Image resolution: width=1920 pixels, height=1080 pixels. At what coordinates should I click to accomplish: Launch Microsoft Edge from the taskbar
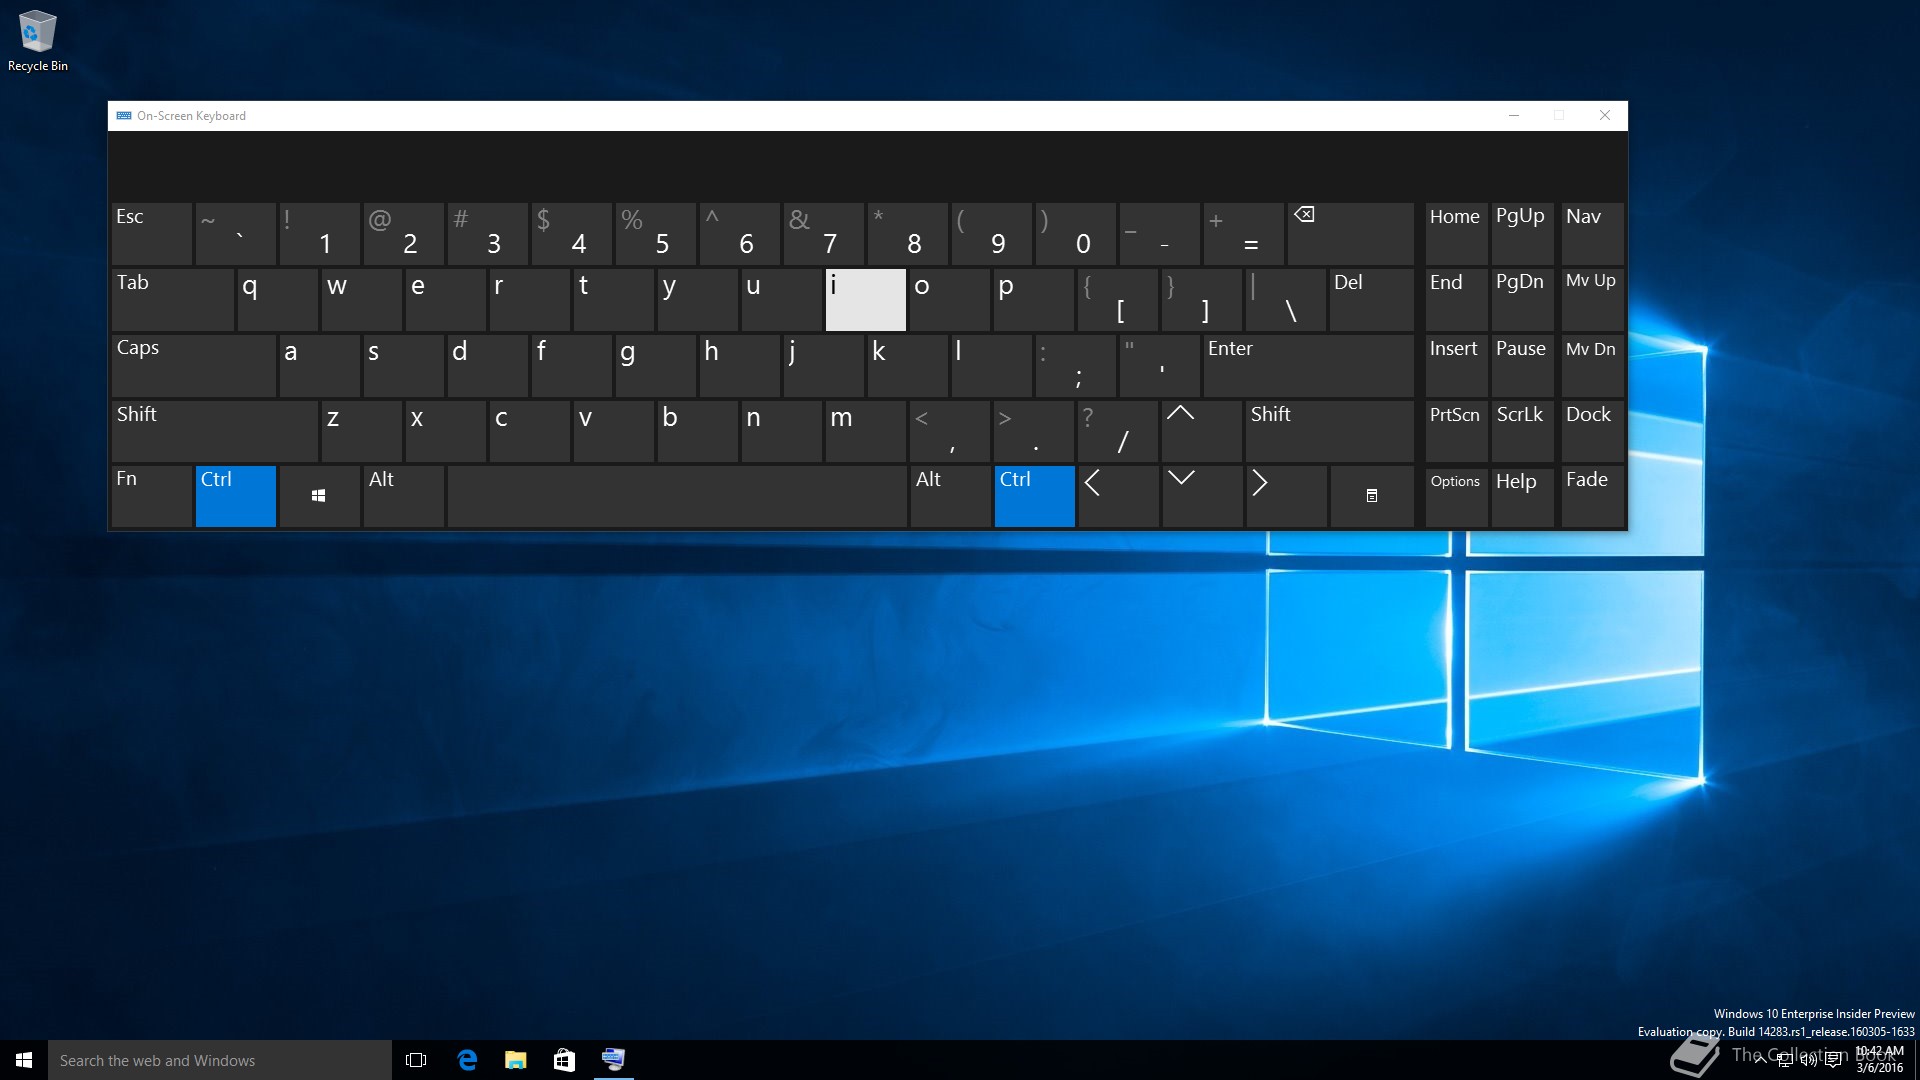tap(466, 1060)
